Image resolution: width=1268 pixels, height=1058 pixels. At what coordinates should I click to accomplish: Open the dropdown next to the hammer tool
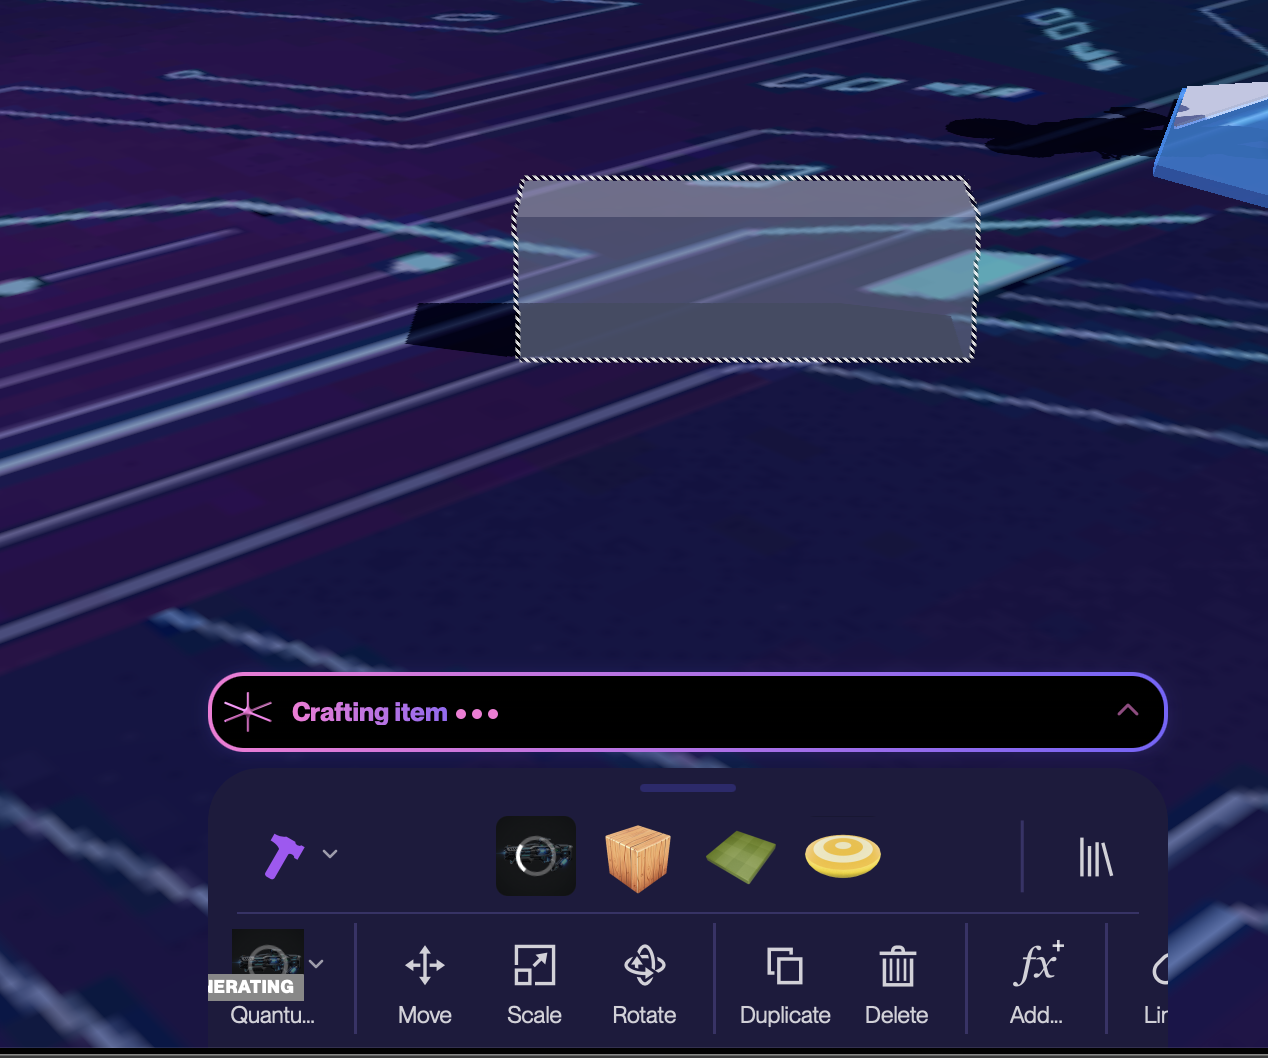click(330, 854)
